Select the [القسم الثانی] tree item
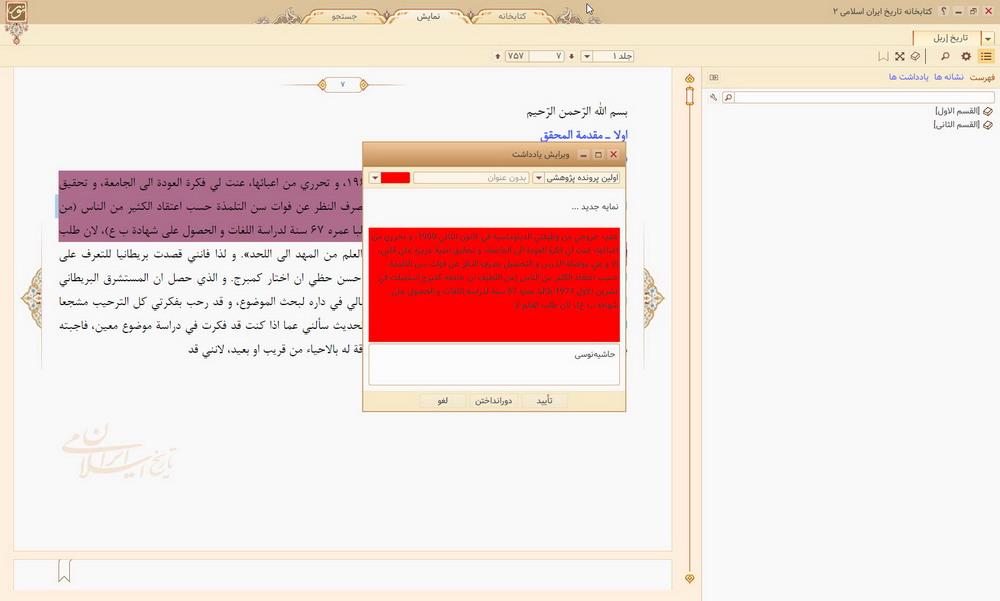1000x601 pixels. click(957, 124)
